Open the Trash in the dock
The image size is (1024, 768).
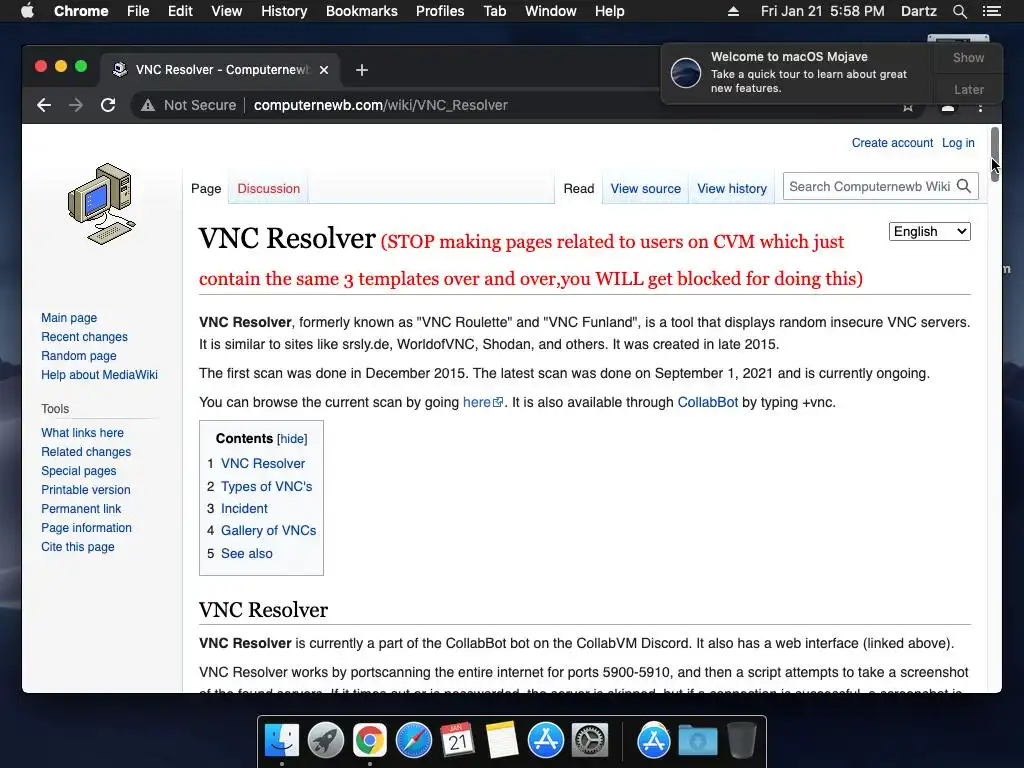[741, 741]
